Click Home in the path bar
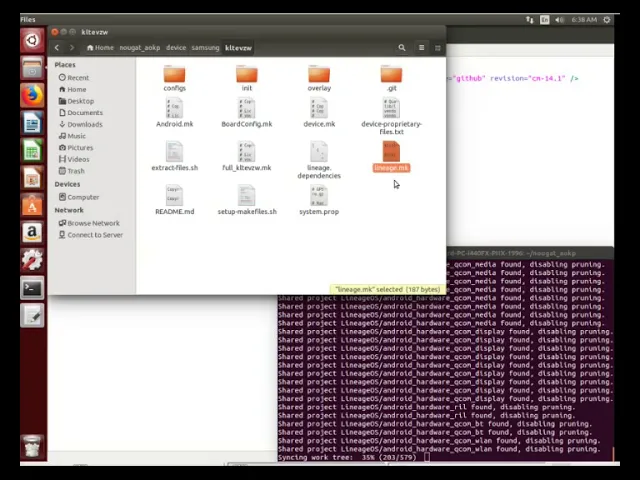Screen dimensions: 640x480 click(100, 48)
